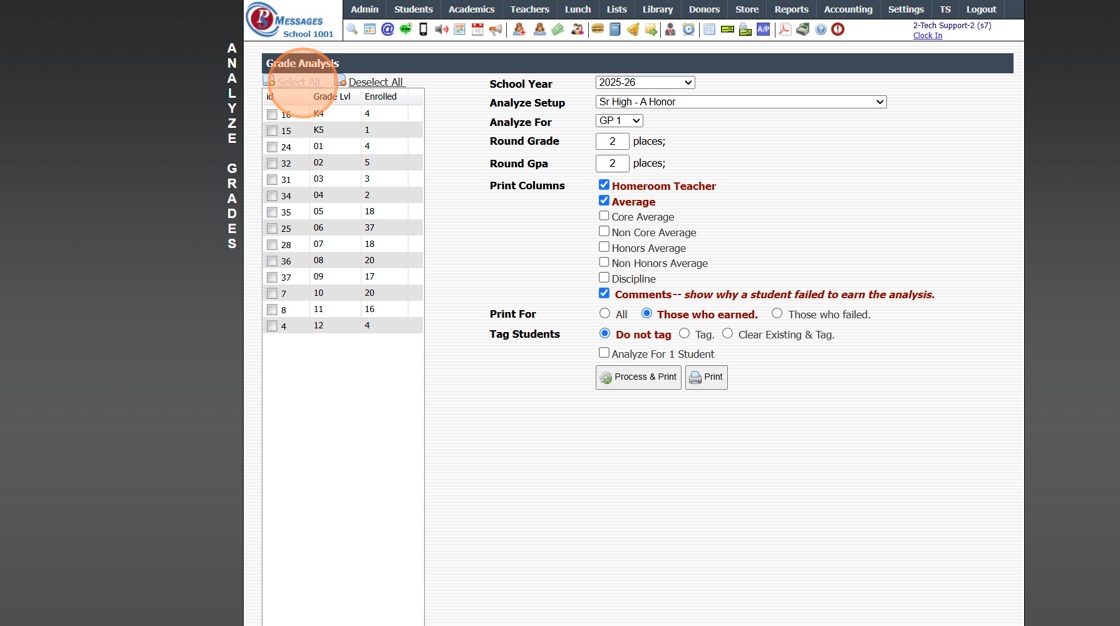Viewport: 1120px width, 626px height.
Task: Enable Honors Average print column
Action: point(604,247)
